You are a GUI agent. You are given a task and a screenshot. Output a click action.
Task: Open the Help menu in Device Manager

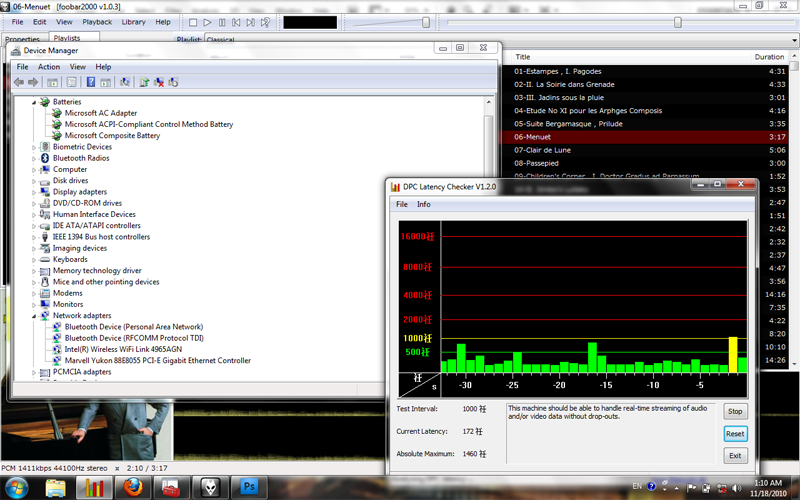click(x=103, y=67)
